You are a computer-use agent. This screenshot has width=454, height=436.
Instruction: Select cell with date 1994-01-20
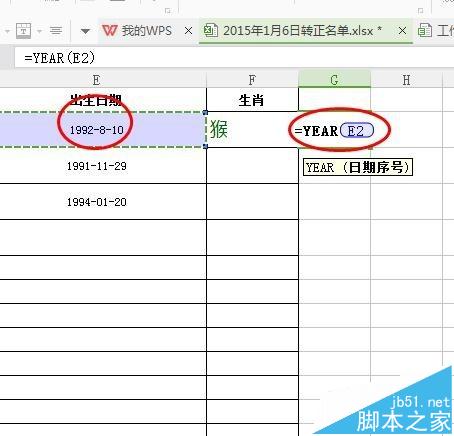coord(103,202)
